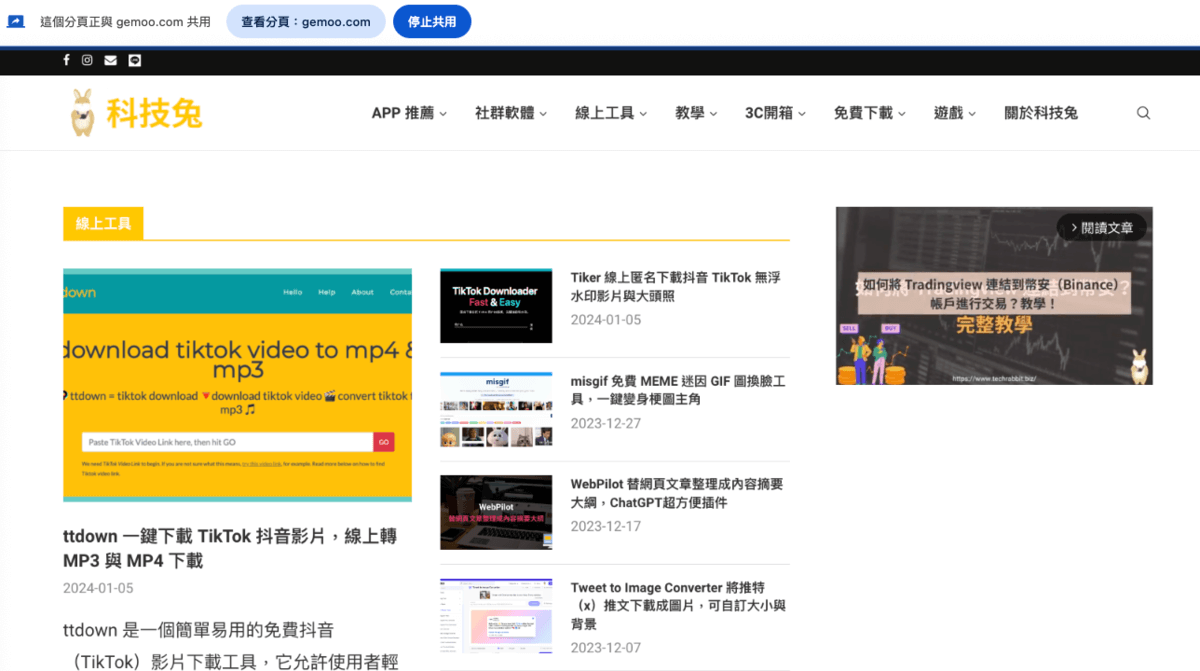Open the Tiker TikTok article link
This screenshot has width=1200, height=671.
[x=675, y=286]
